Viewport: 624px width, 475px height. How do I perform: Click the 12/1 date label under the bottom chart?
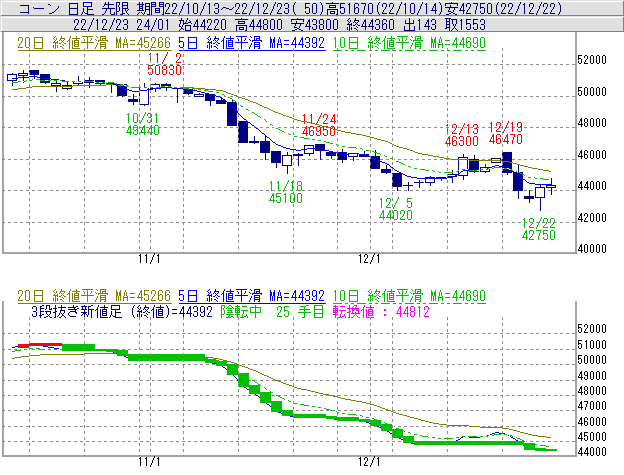click(369, 462)
